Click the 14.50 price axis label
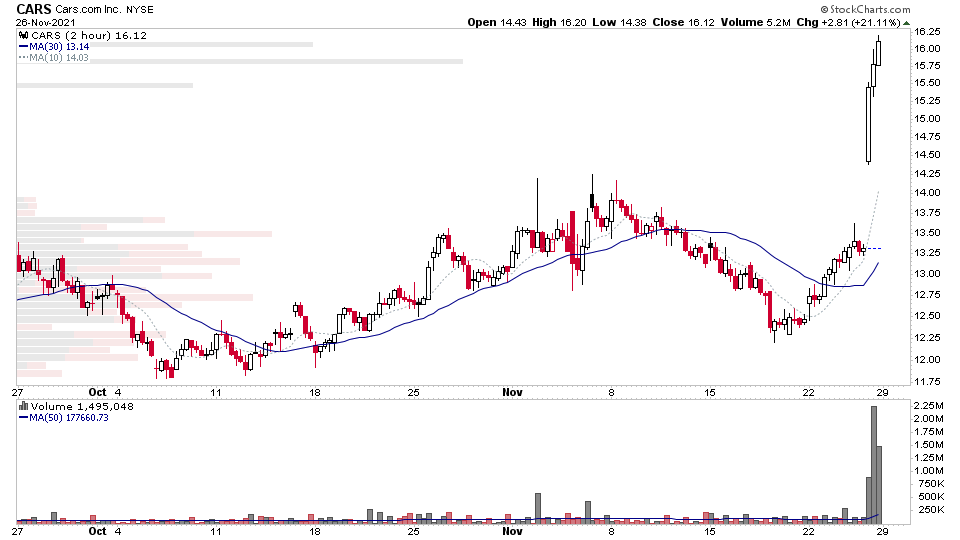 tap(928, 156)
